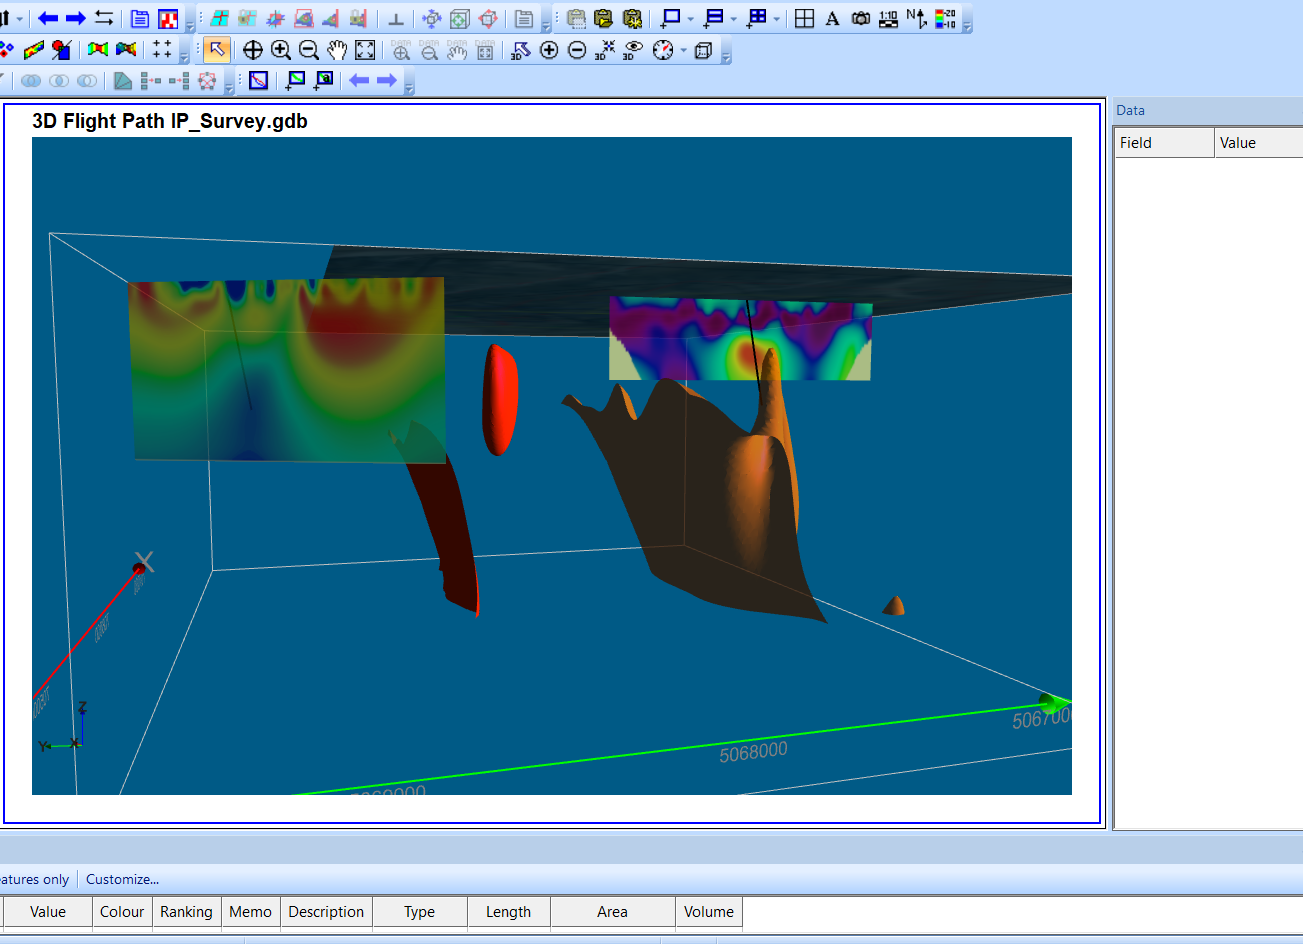Expand the grid-window layout dropdown arrow

(x=776, y=19)
